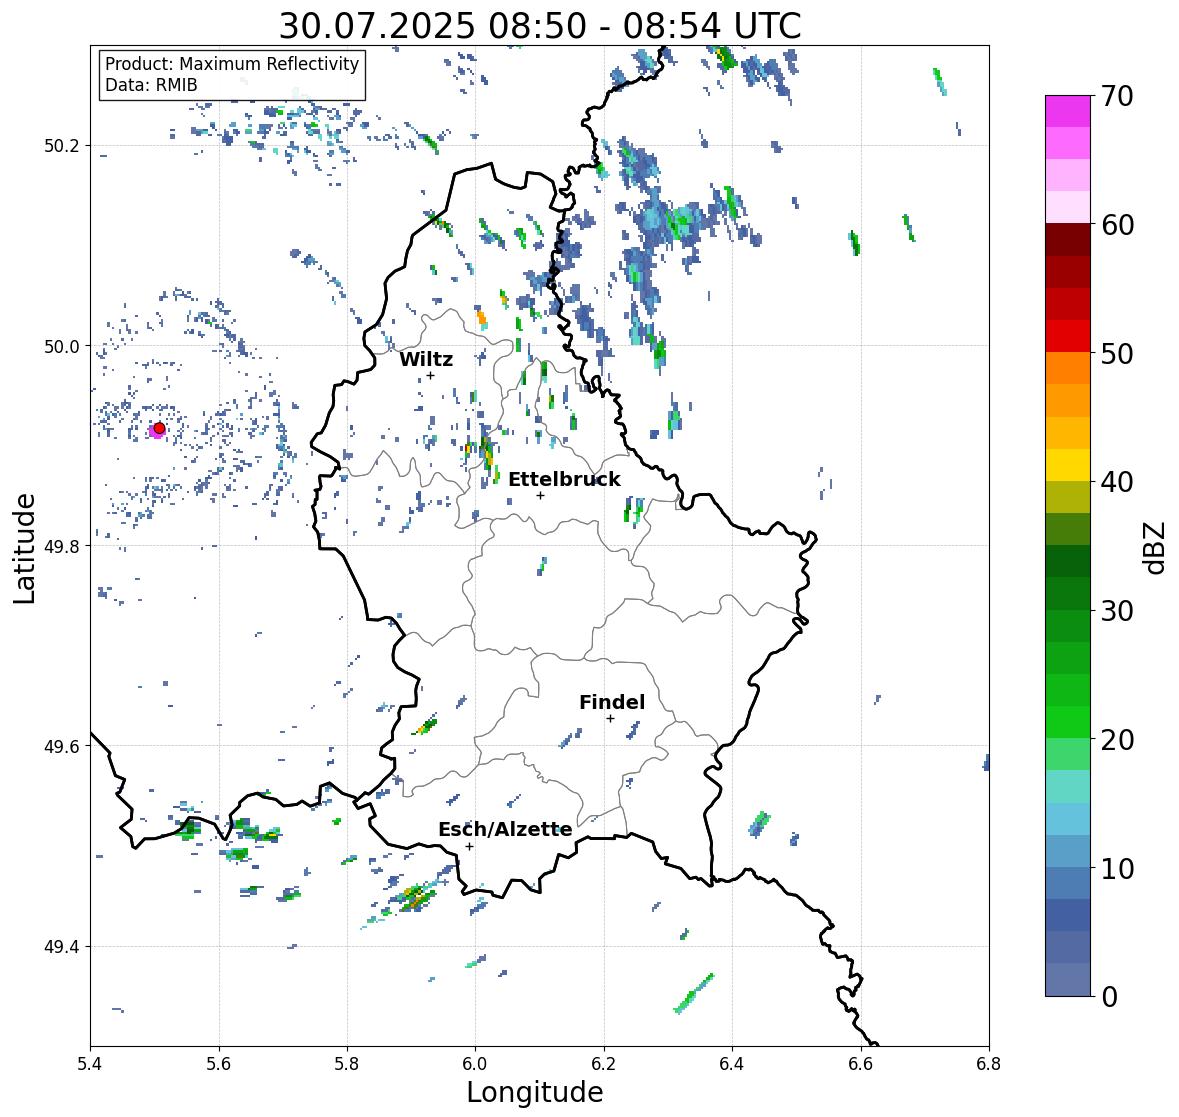
Task: Click the colorbar tick label 50
Action: click(1117, 353)
